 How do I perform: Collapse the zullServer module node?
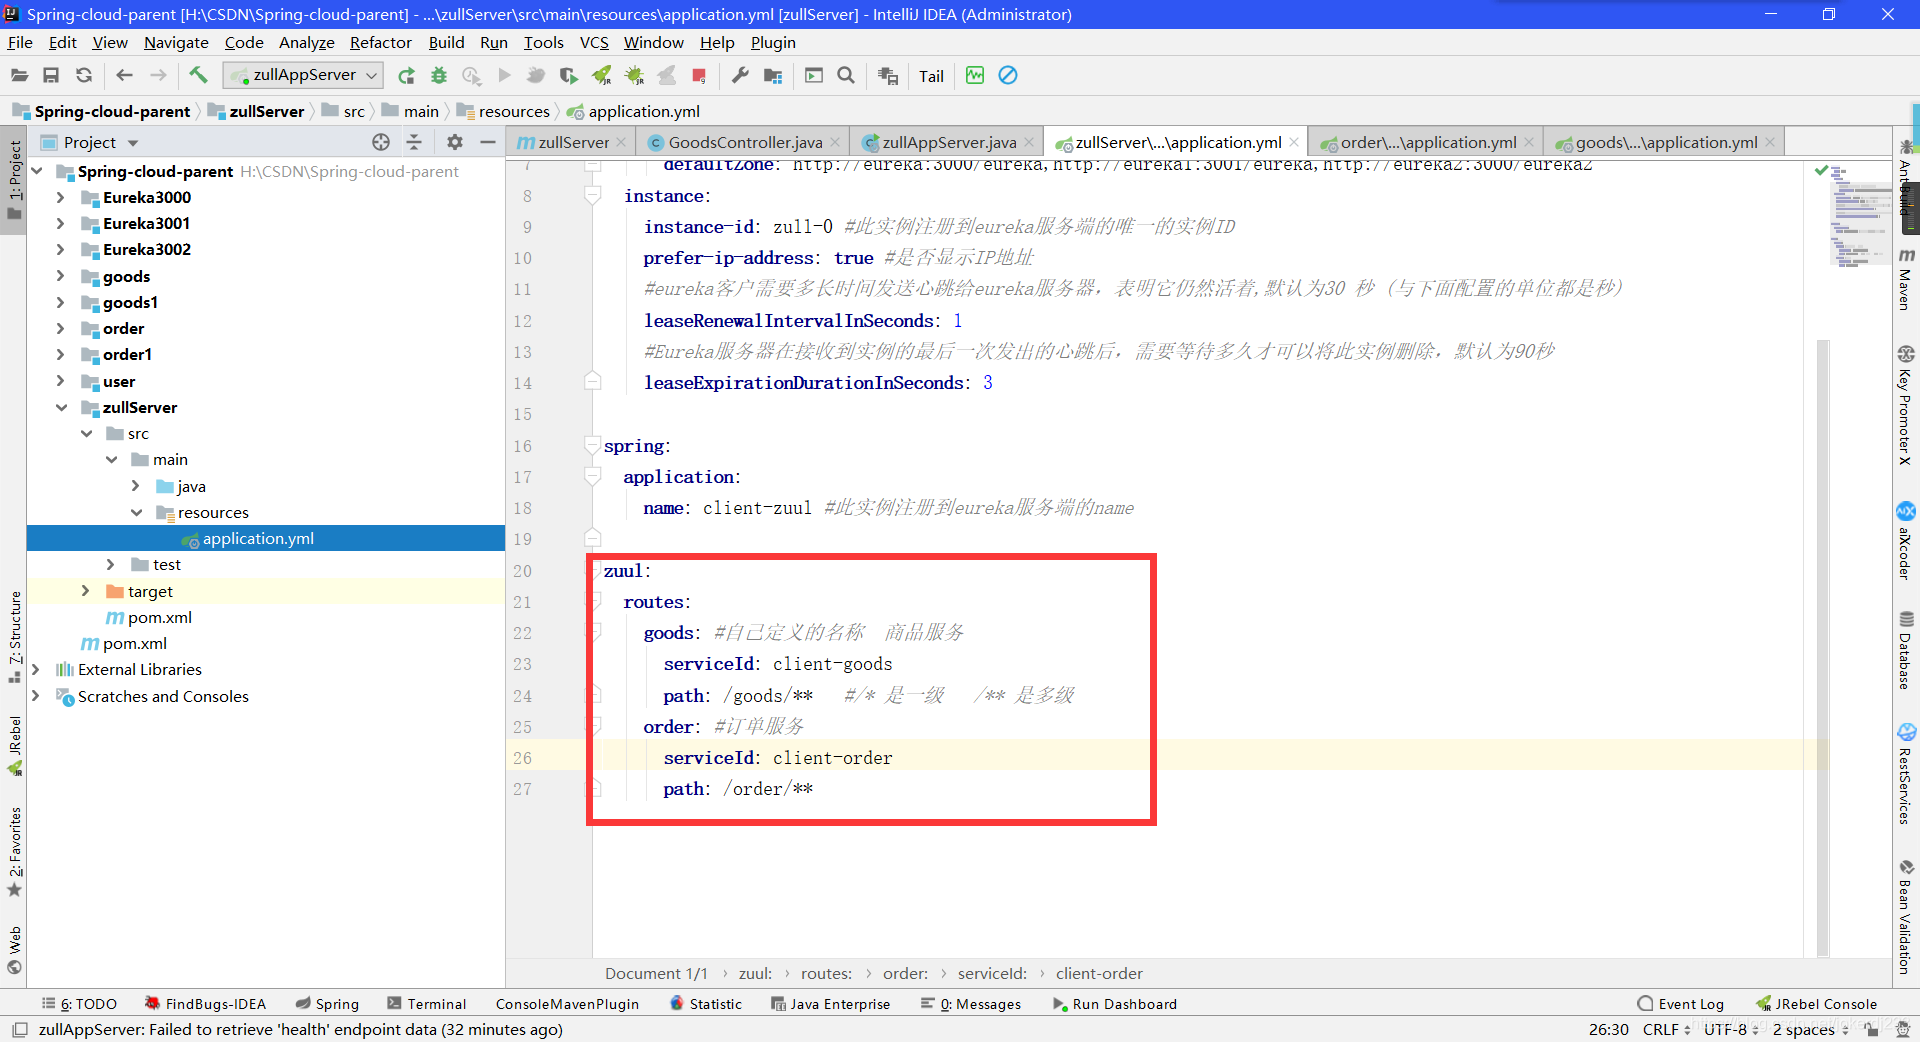60,407
